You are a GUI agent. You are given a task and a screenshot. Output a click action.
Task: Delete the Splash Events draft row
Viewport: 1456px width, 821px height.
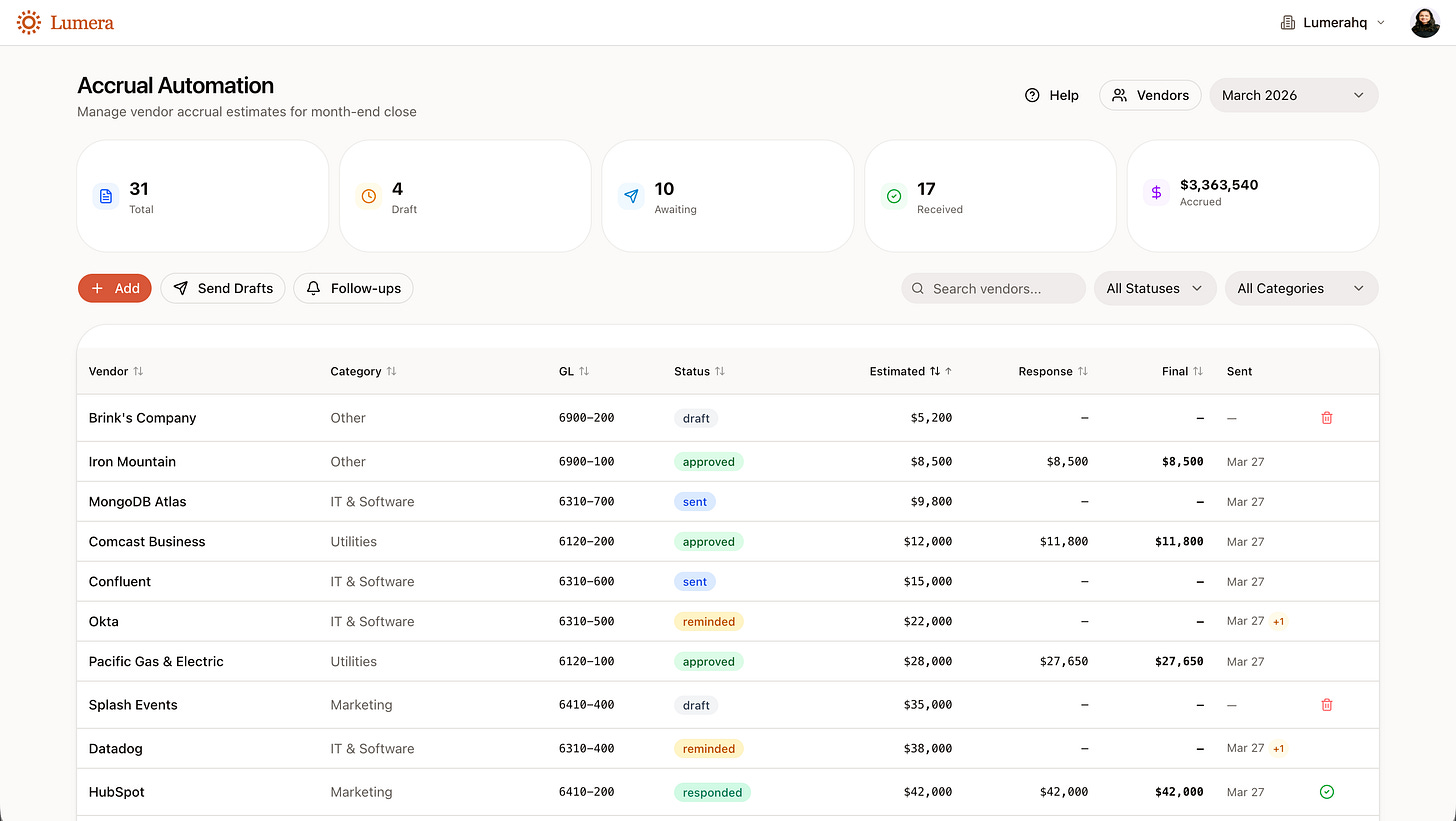(x=1327, y=705)
